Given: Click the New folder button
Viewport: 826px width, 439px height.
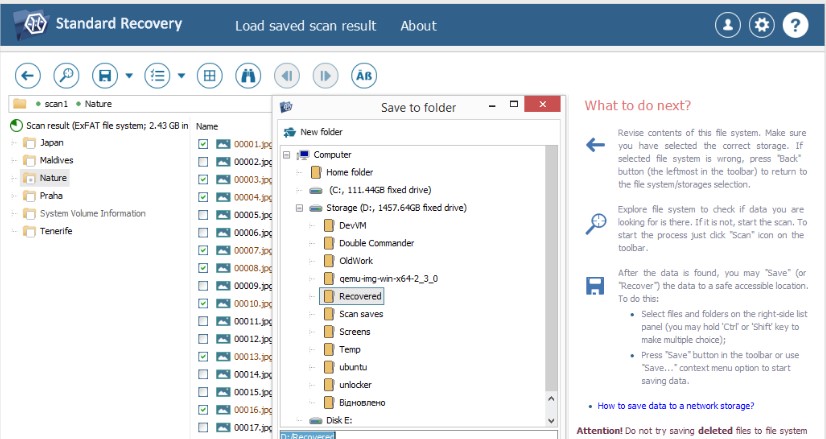Looking at the screenshot, I should pos(313,132).
